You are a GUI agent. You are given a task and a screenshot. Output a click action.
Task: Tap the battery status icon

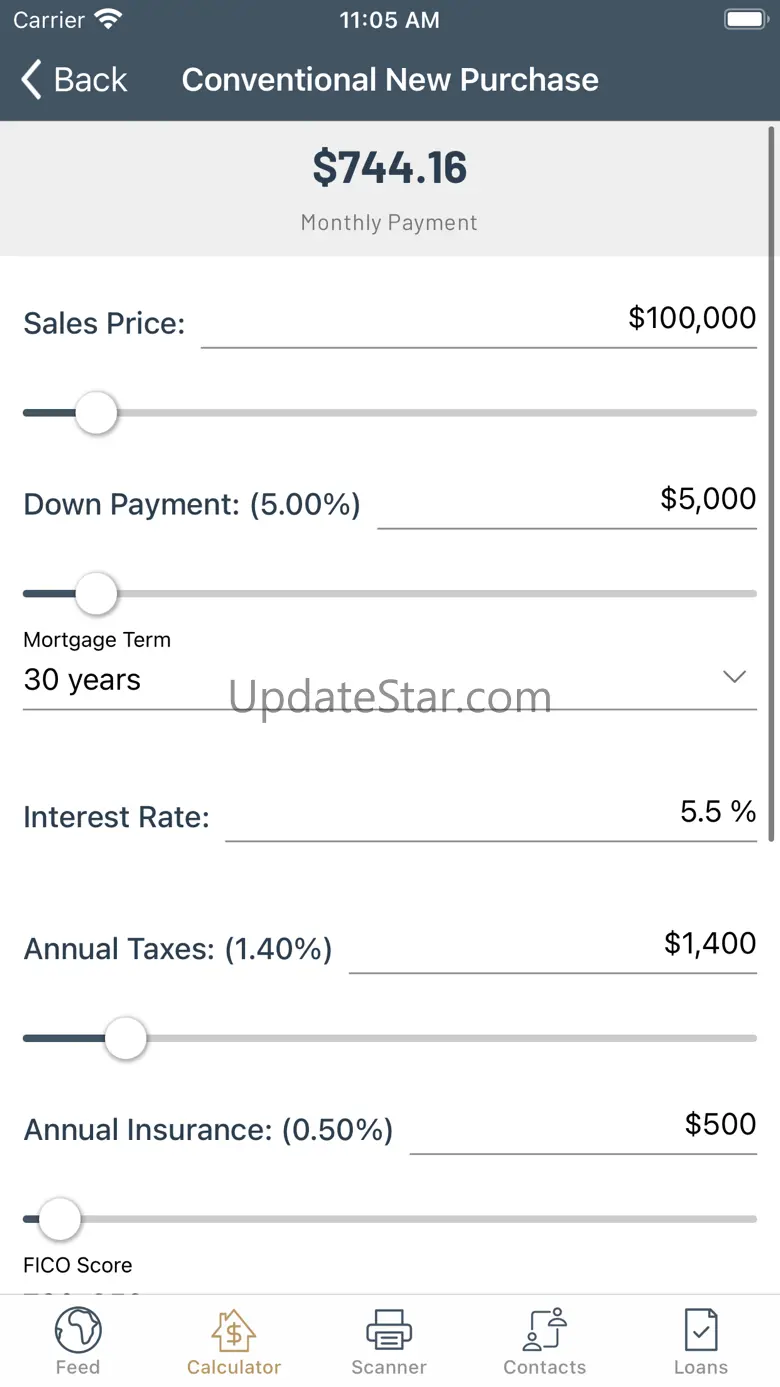point(745,20)
